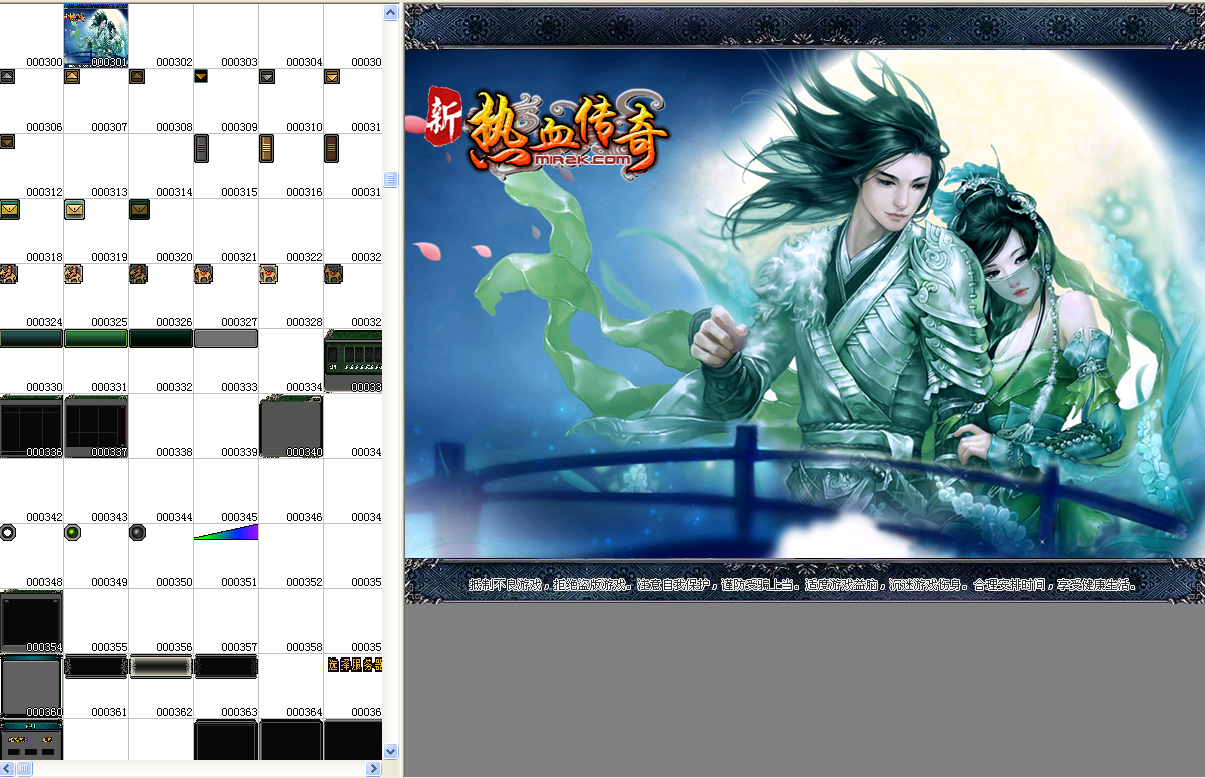Select the cell labeled 000358
1205x778 pixels.
pos(291,621)
